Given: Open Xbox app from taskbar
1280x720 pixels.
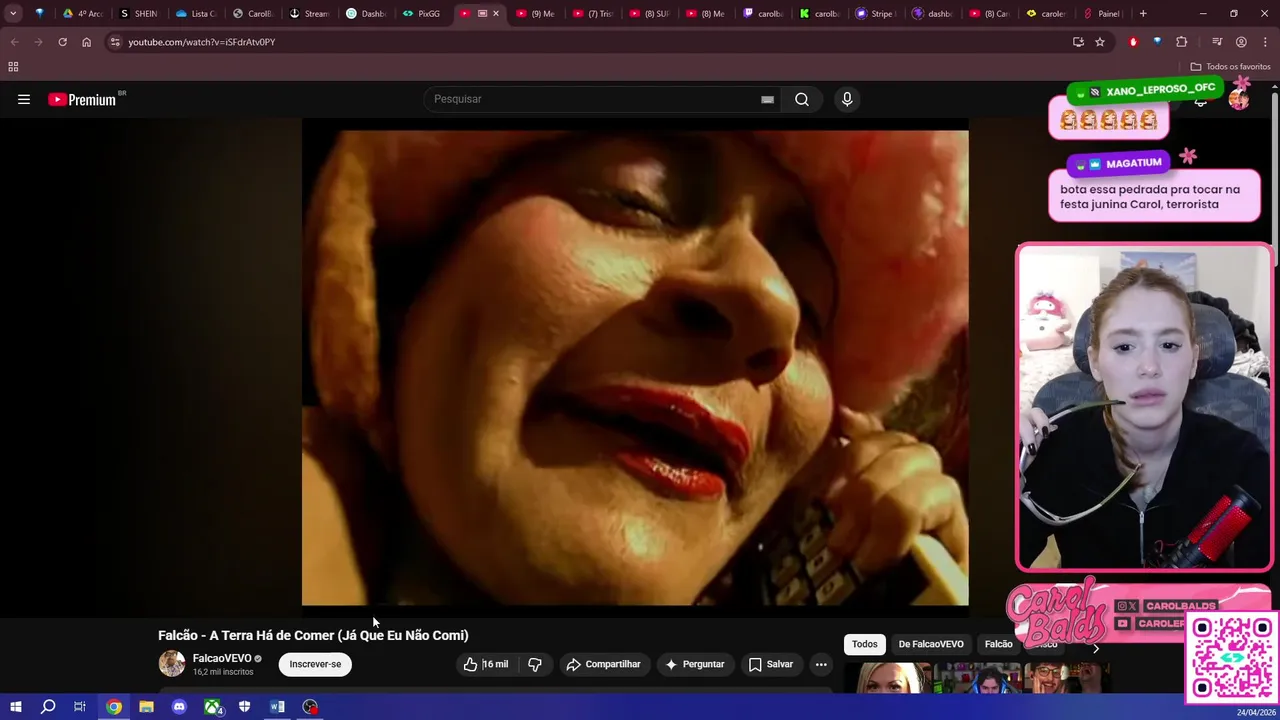Looking at the screenshot, I should (213, 707).
